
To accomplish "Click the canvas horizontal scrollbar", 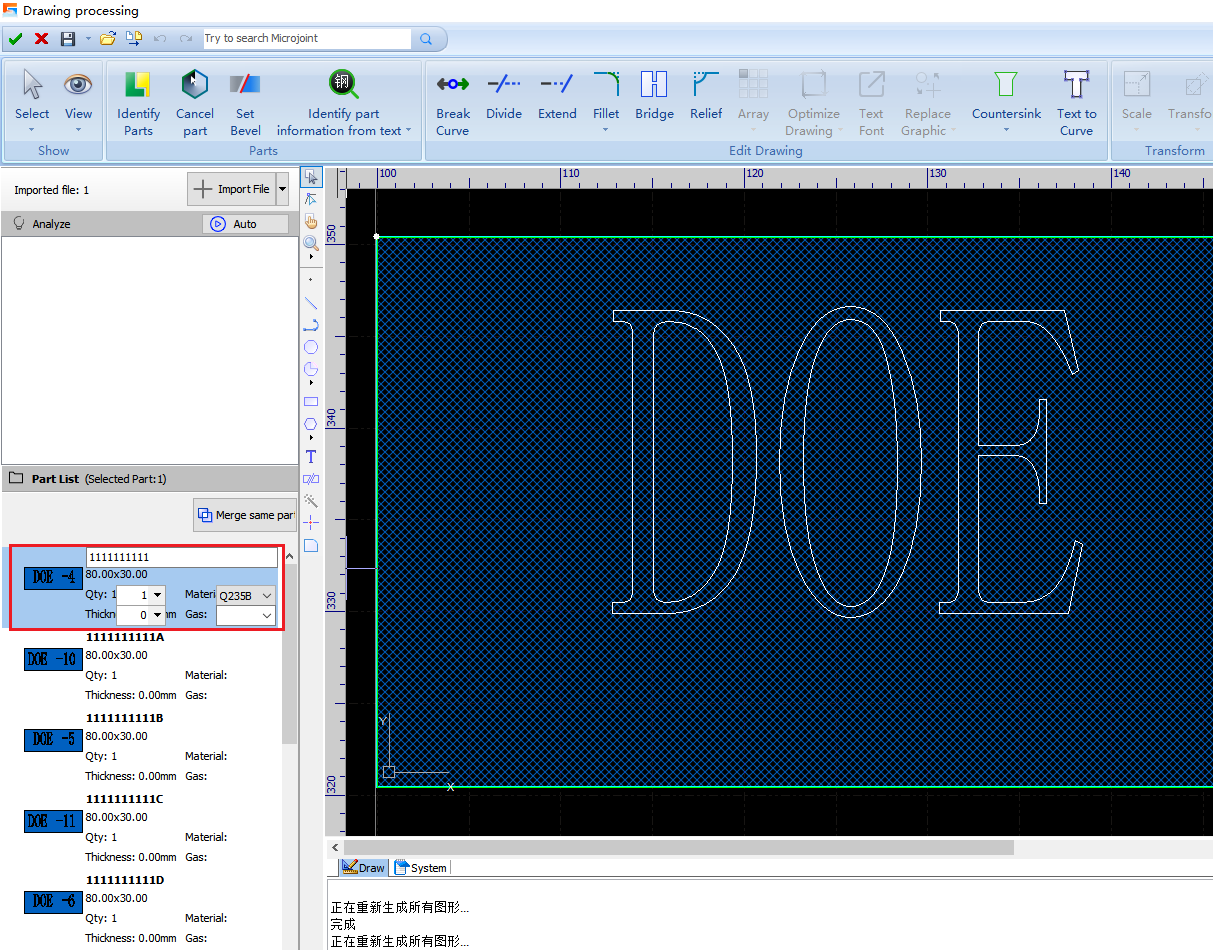I will (x=679, y=847).
